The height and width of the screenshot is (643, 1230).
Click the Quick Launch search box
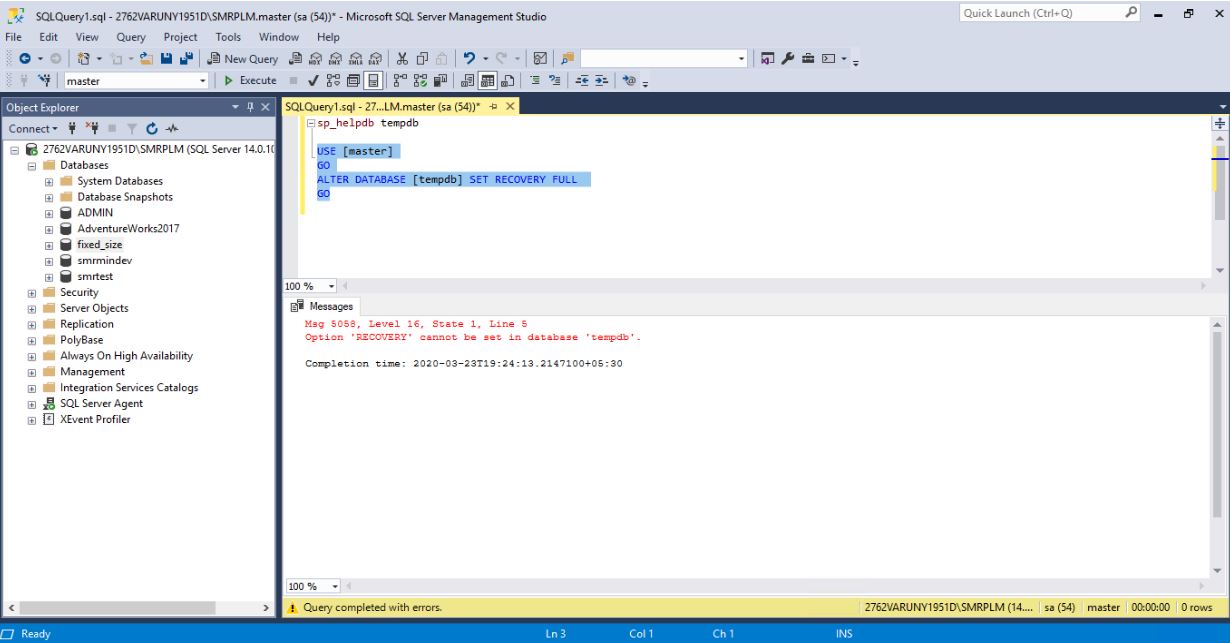pos(1050,13)
